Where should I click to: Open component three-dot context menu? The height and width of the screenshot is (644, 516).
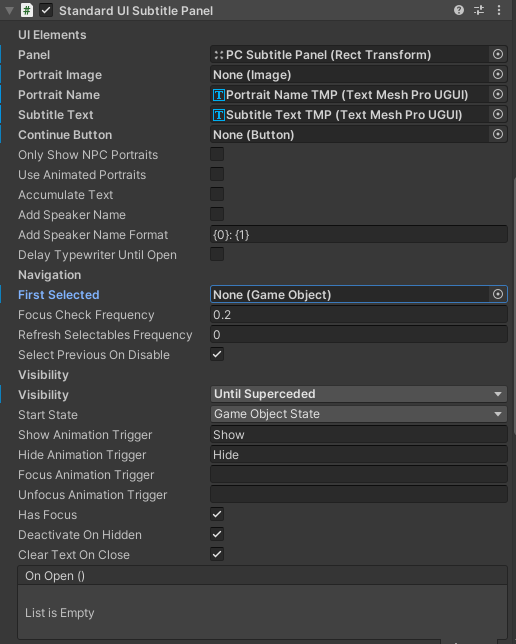[x=499, y=10]
